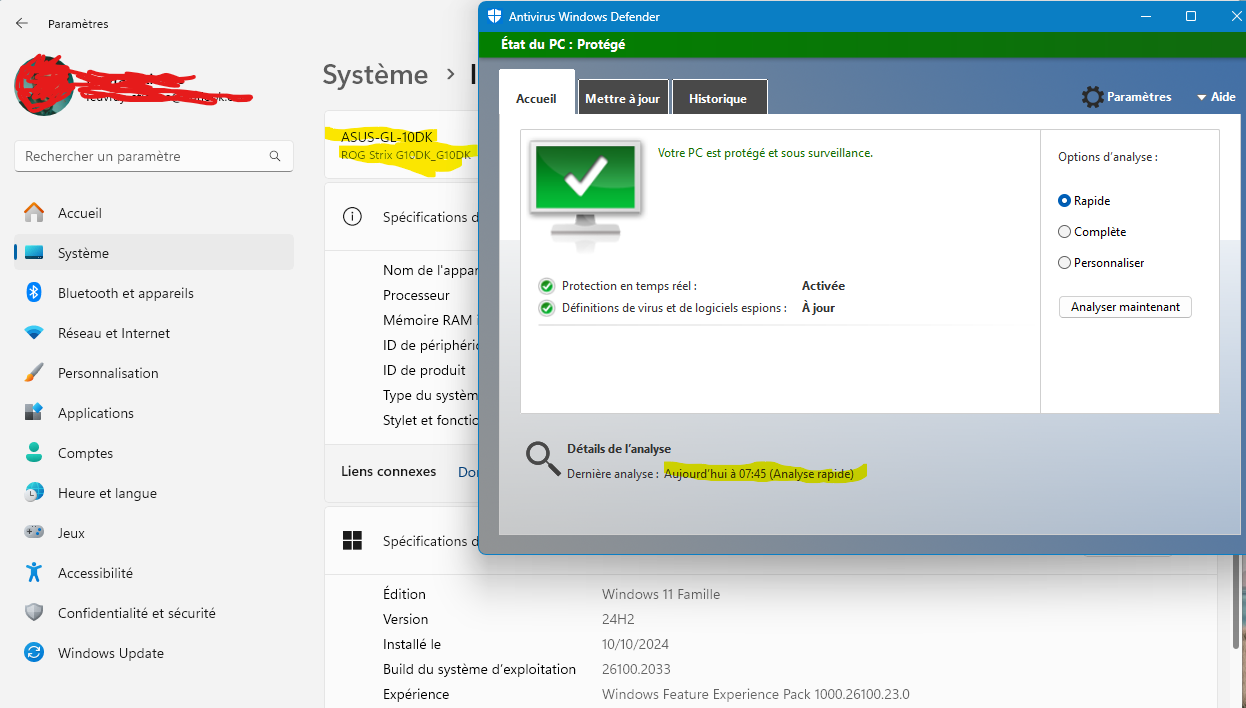1246x708 pixels.
Task: Open Heure et langue clock icon
Action: (x=34, y=493)
